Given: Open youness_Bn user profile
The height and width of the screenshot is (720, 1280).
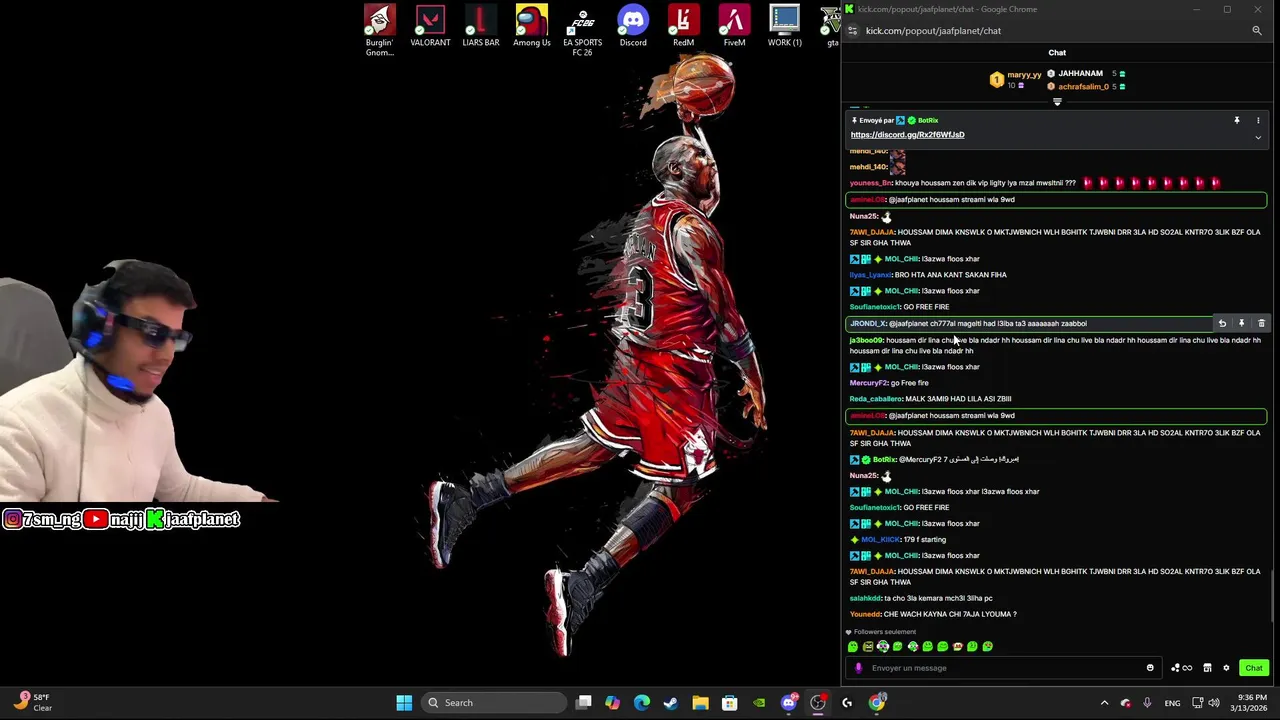Looking at the screenshot, I should 870,183.
